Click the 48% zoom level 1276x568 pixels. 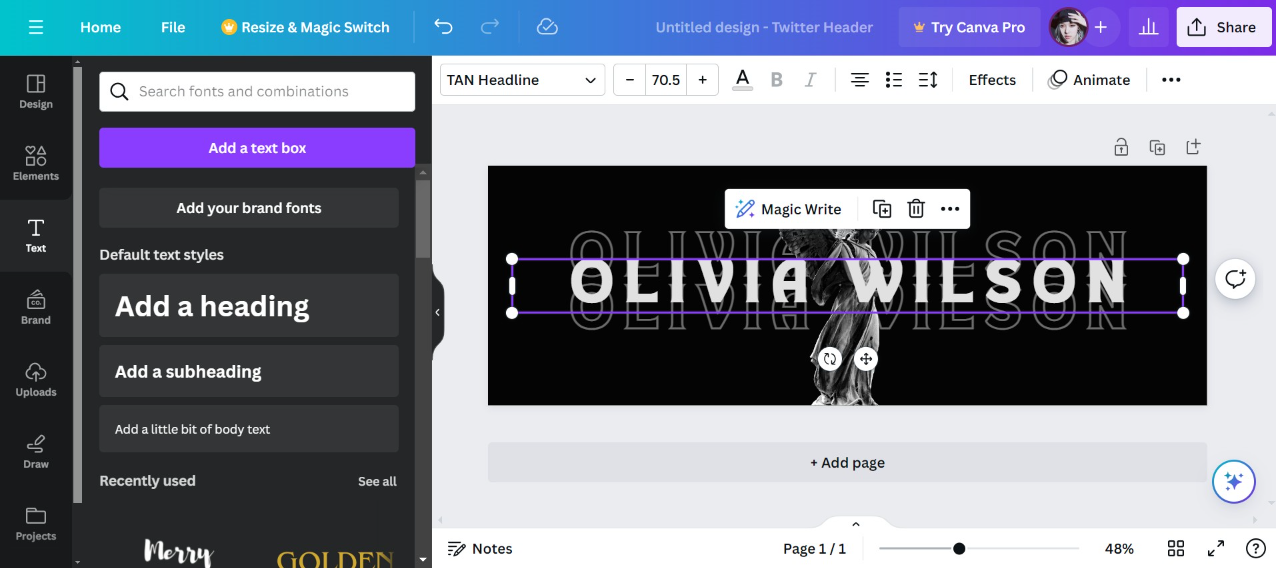[x=1119, y=548]
